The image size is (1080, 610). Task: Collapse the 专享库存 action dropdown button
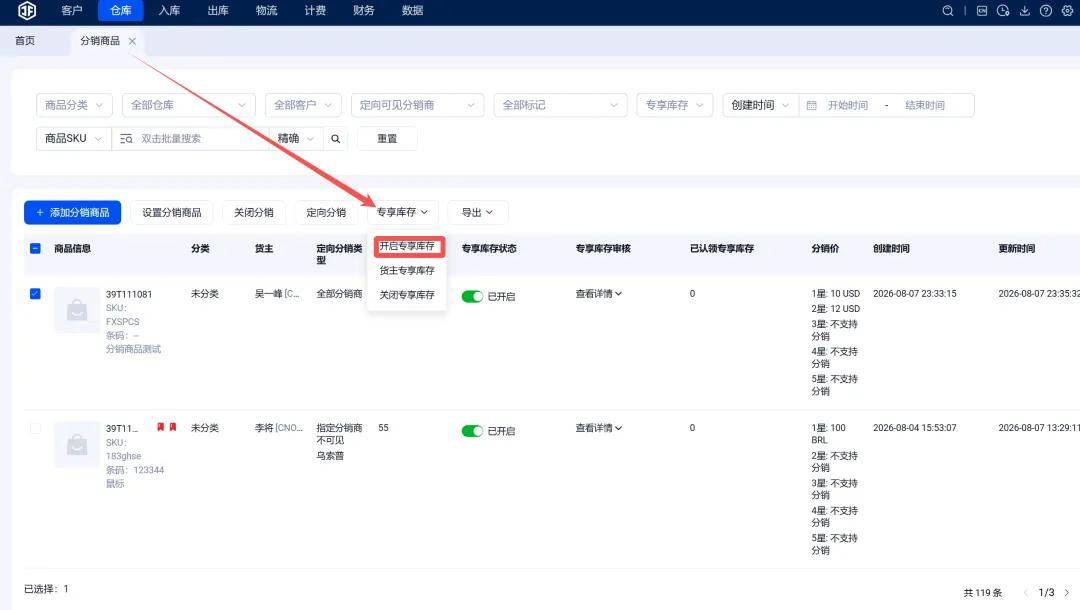(x=402, y=212)
